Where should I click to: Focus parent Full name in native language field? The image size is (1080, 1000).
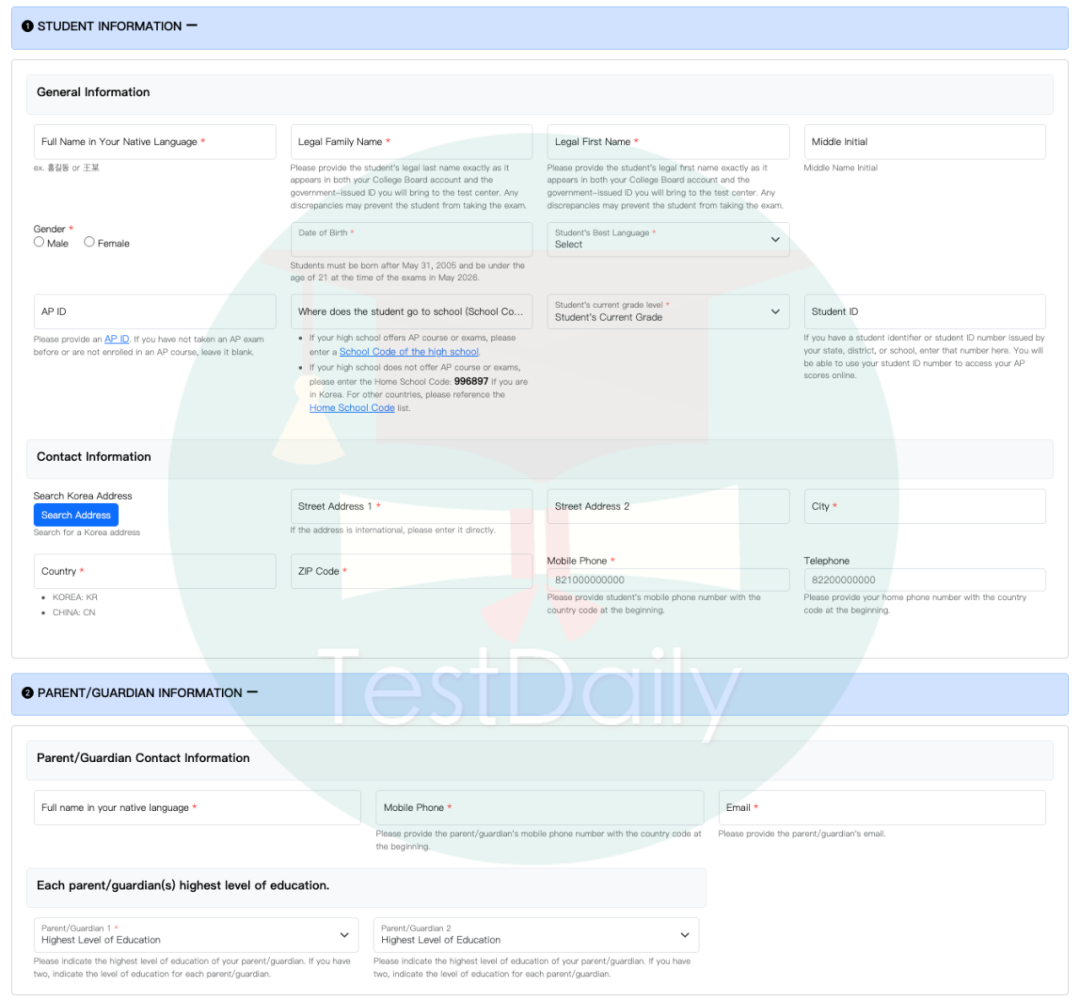pyautogui.click(x=197, y=808)
